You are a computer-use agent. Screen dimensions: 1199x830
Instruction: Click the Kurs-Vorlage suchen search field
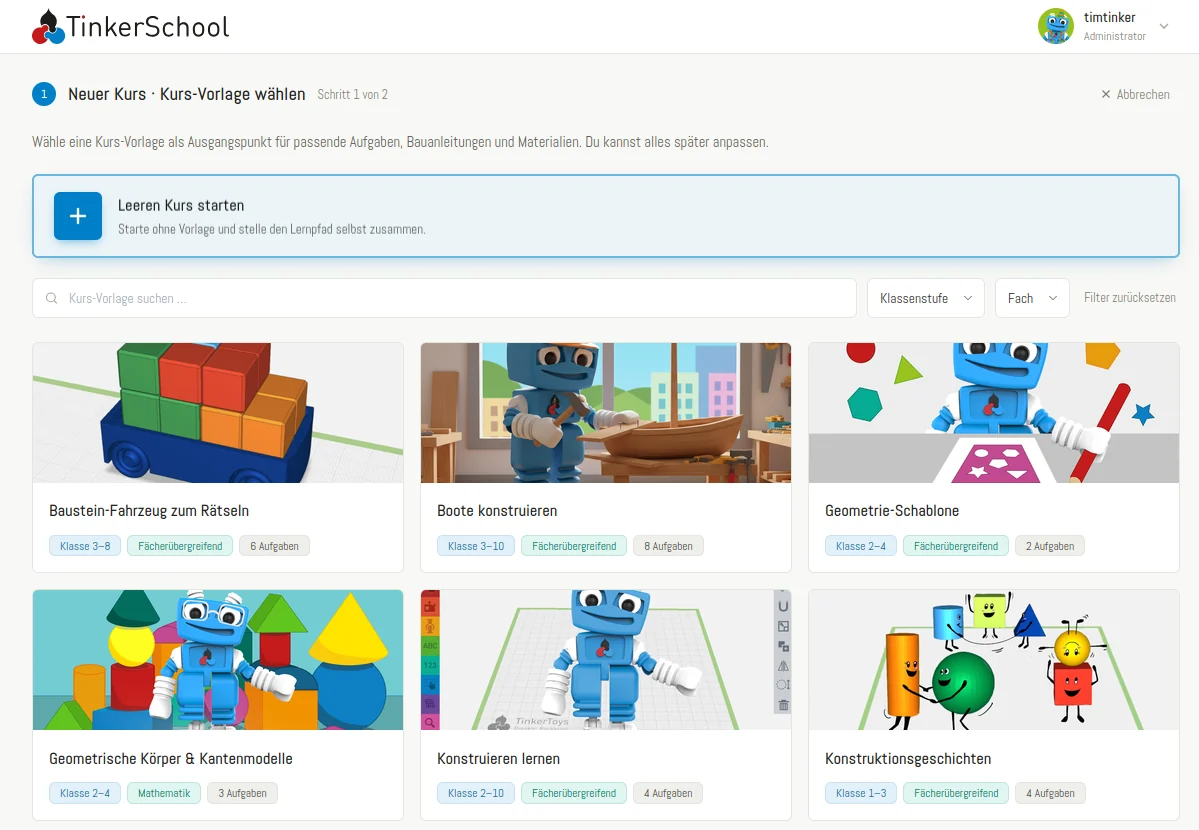[444, 298]
